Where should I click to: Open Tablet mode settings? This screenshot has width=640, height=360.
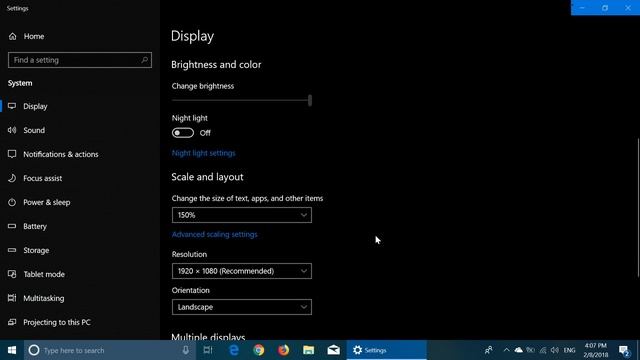click(x=44, y=274)
